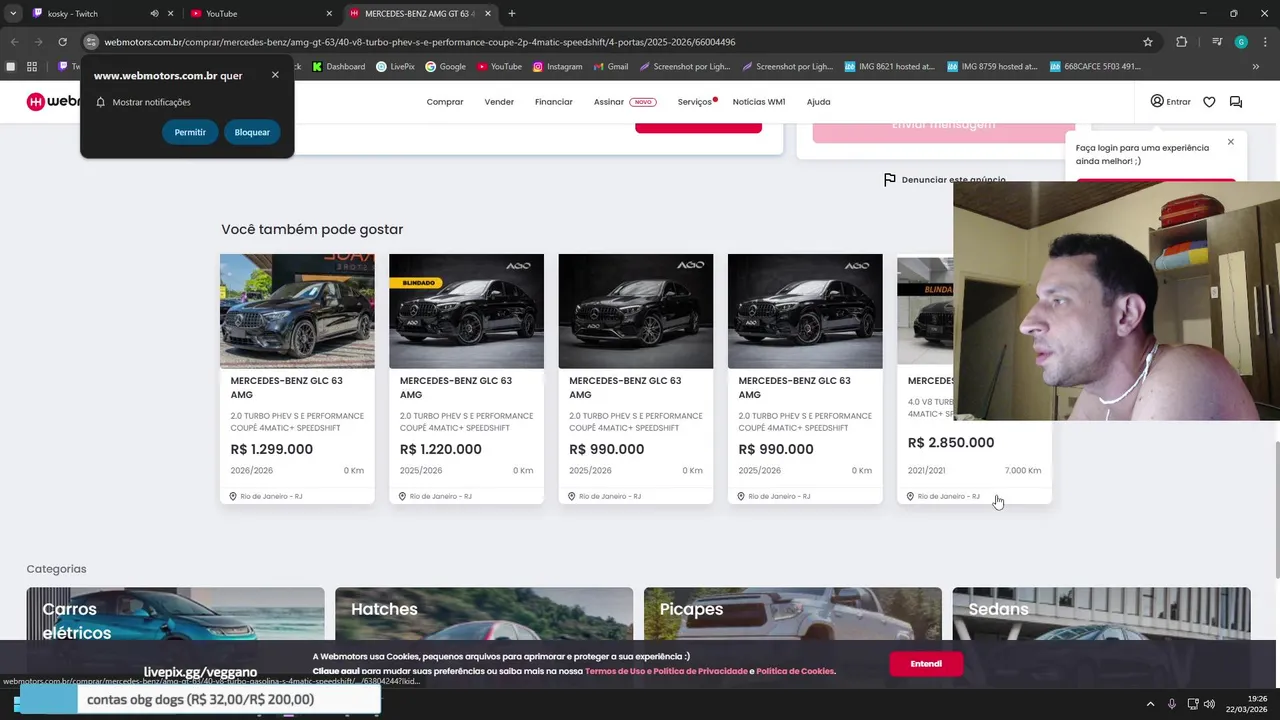Close the login suggestion tooltip
This screenshot has width=1280, height=720.
tap(1231, 141)
